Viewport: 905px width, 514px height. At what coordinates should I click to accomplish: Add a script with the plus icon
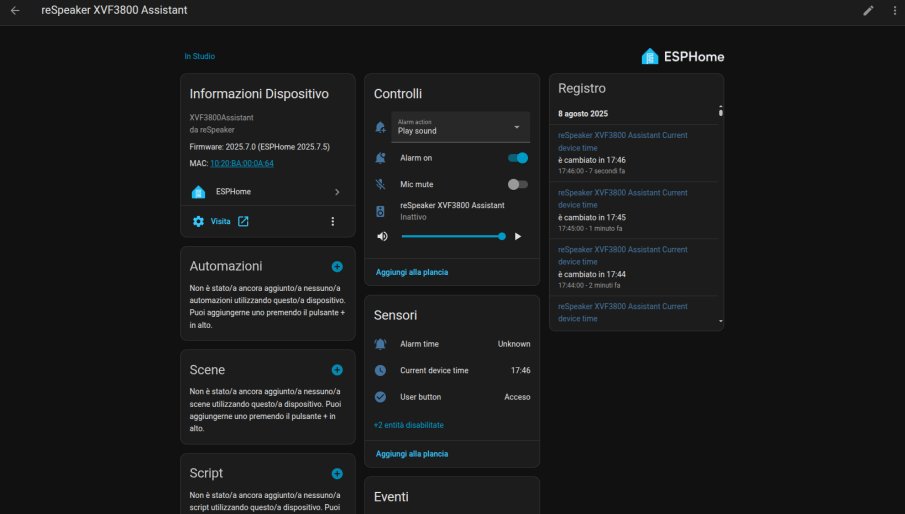pyautogui.click(x=337, y=474)
